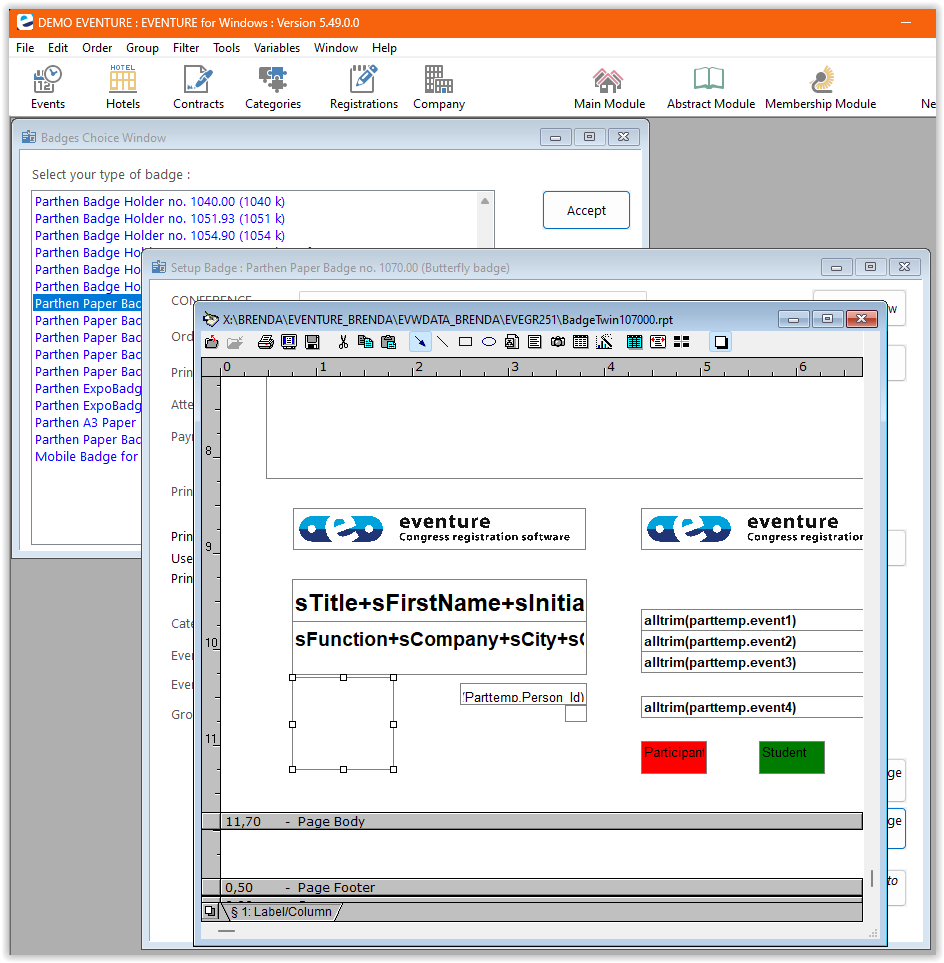This screenshot has height=963, width=944.
Task: Open the Company building icon
Action: coord(439,87)
